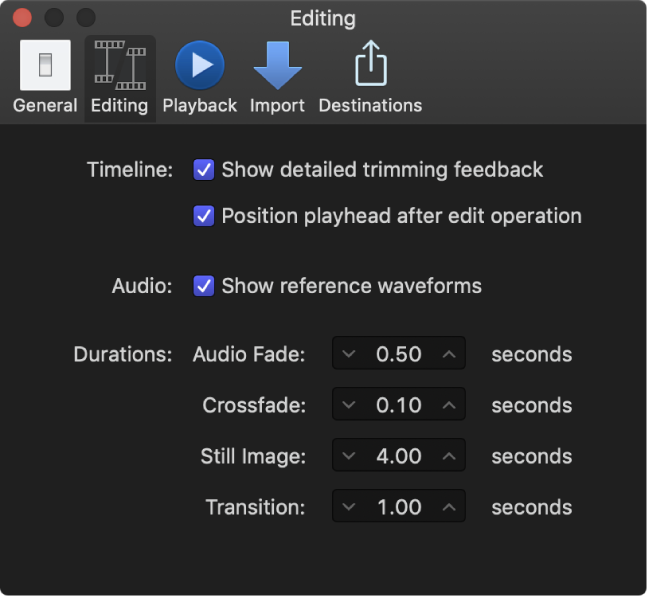Click the Still Image value field 4.00
The height and width of the screenshot is (596, 649).
click(398, 456)
